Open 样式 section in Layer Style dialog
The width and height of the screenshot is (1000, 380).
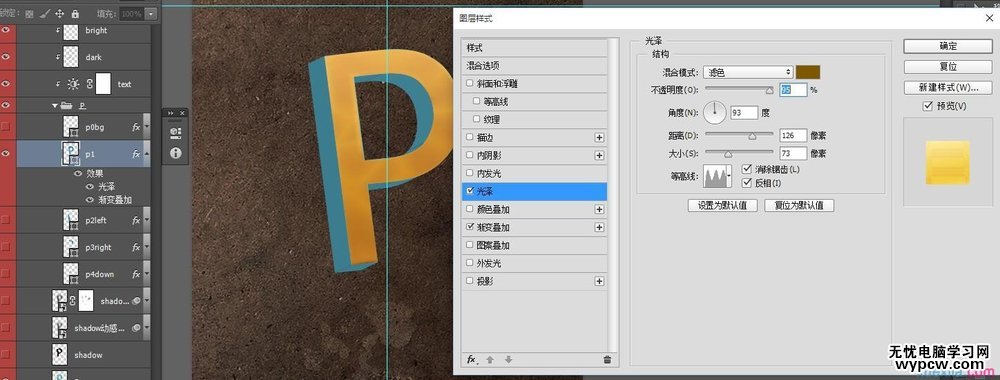click(534, 48)
